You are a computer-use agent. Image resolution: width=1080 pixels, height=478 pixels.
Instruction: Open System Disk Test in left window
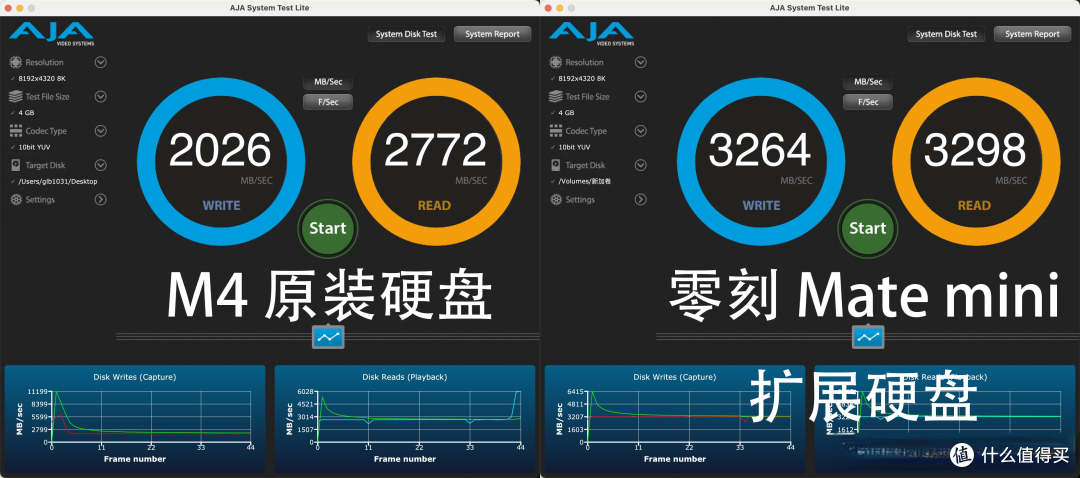pos(406,34)
